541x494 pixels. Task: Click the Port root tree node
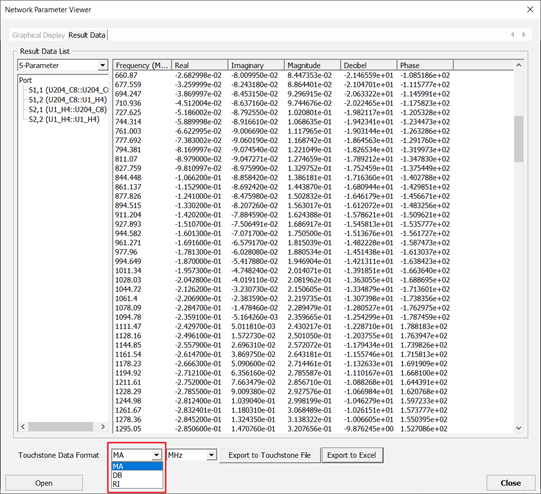coord(26,80)
